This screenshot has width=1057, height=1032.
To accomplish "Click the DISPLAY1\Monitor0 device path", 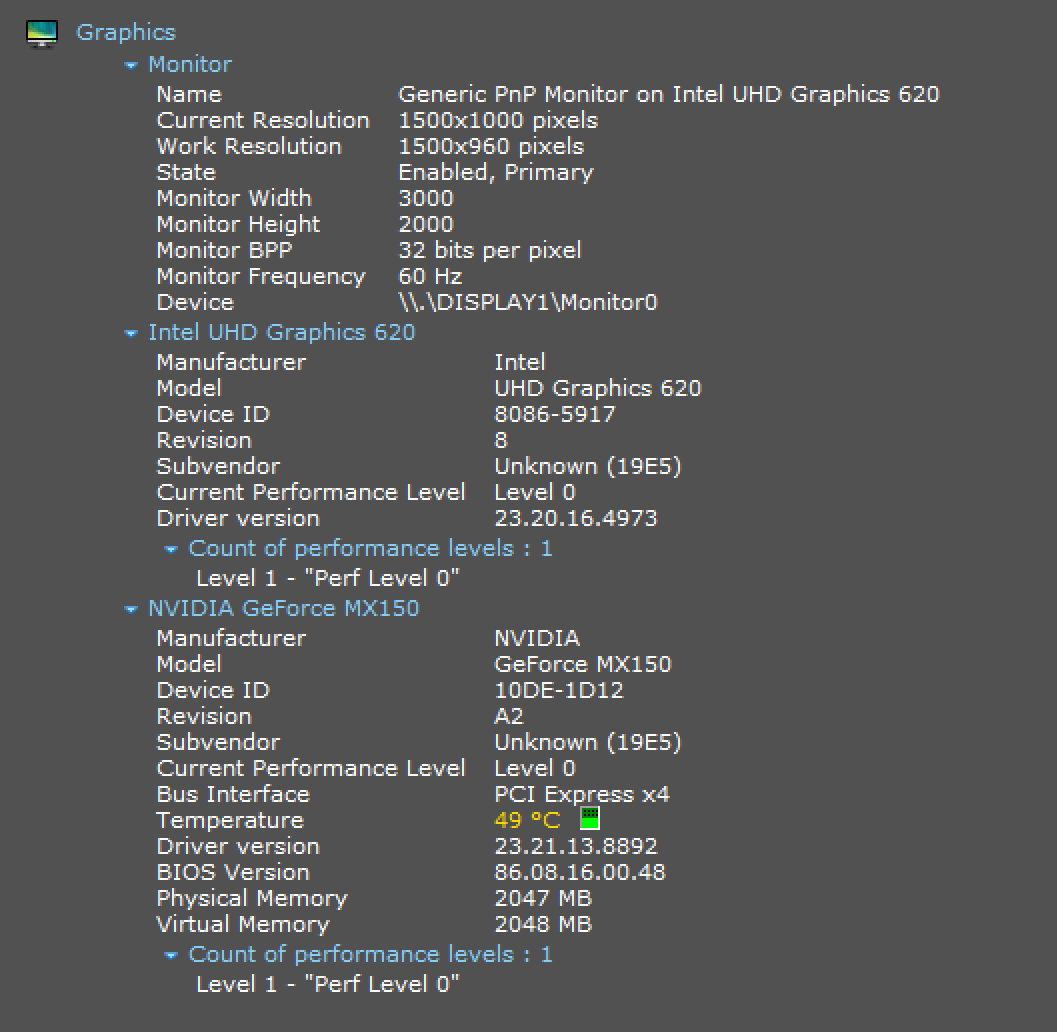I will pos(527,302).
